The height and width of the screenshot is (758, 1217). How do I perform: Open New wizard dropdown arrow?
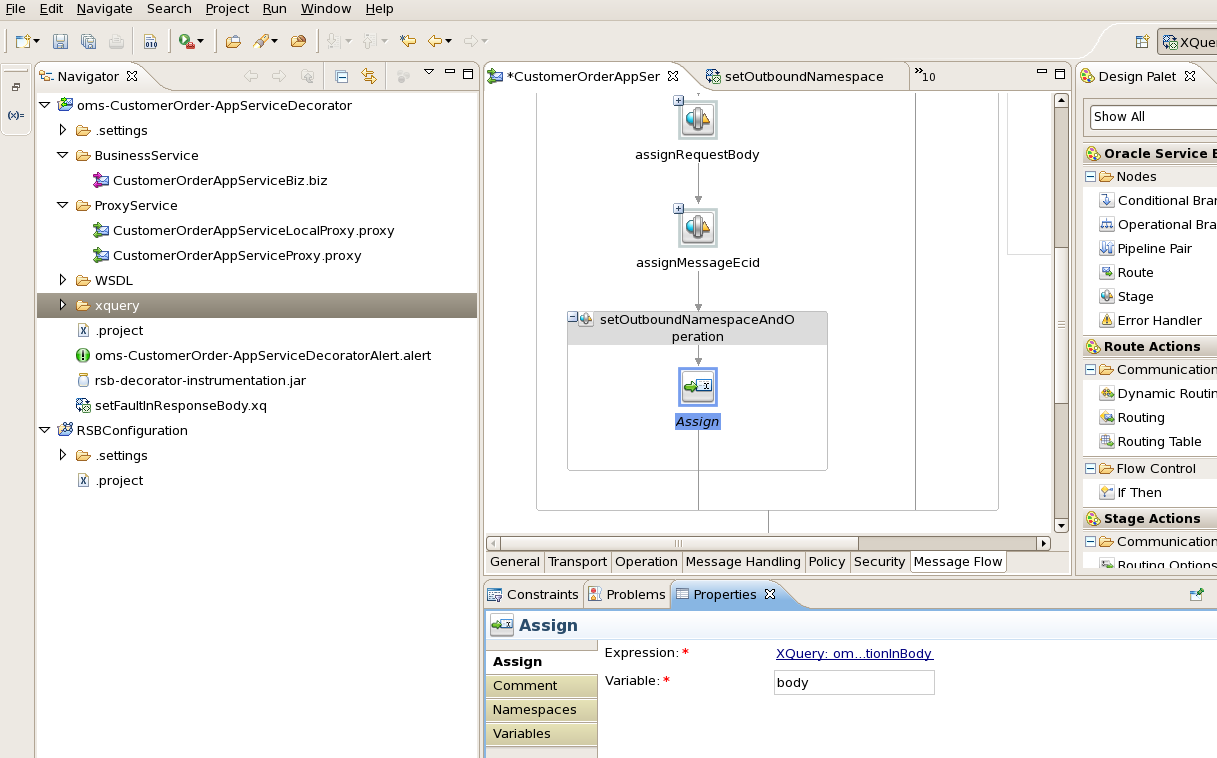pyautogui.click(x=37, y=41)
